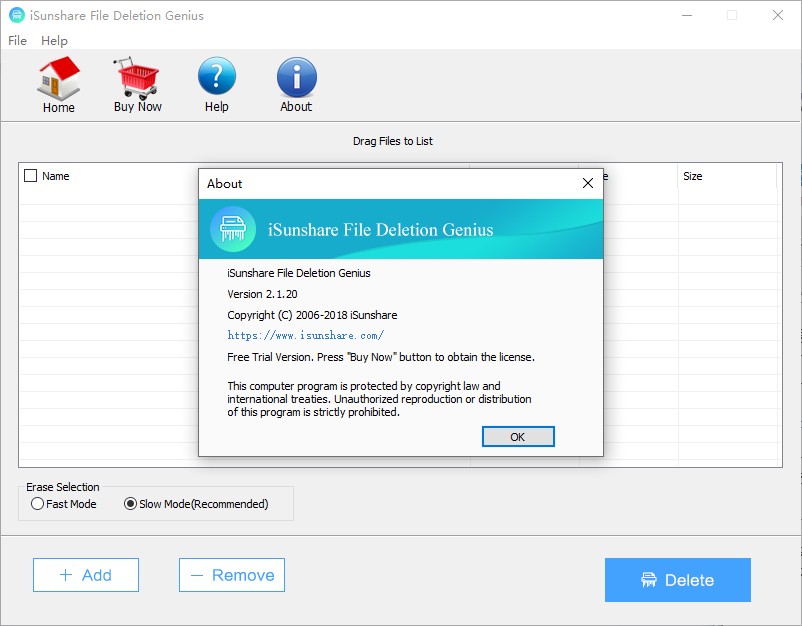Screen dimensions: 802x626
Task: Close the About dialog with X
Action: coord(588,183)
